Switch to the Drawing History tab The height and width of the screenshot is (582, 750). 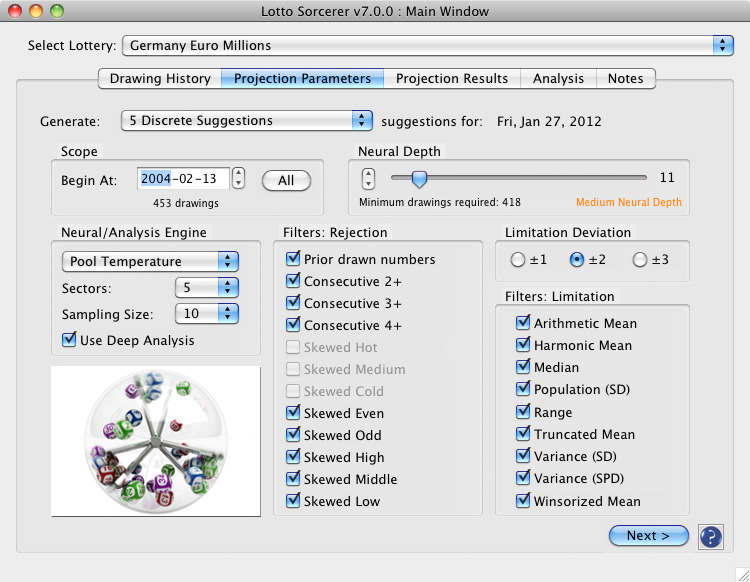pos(160,78)
